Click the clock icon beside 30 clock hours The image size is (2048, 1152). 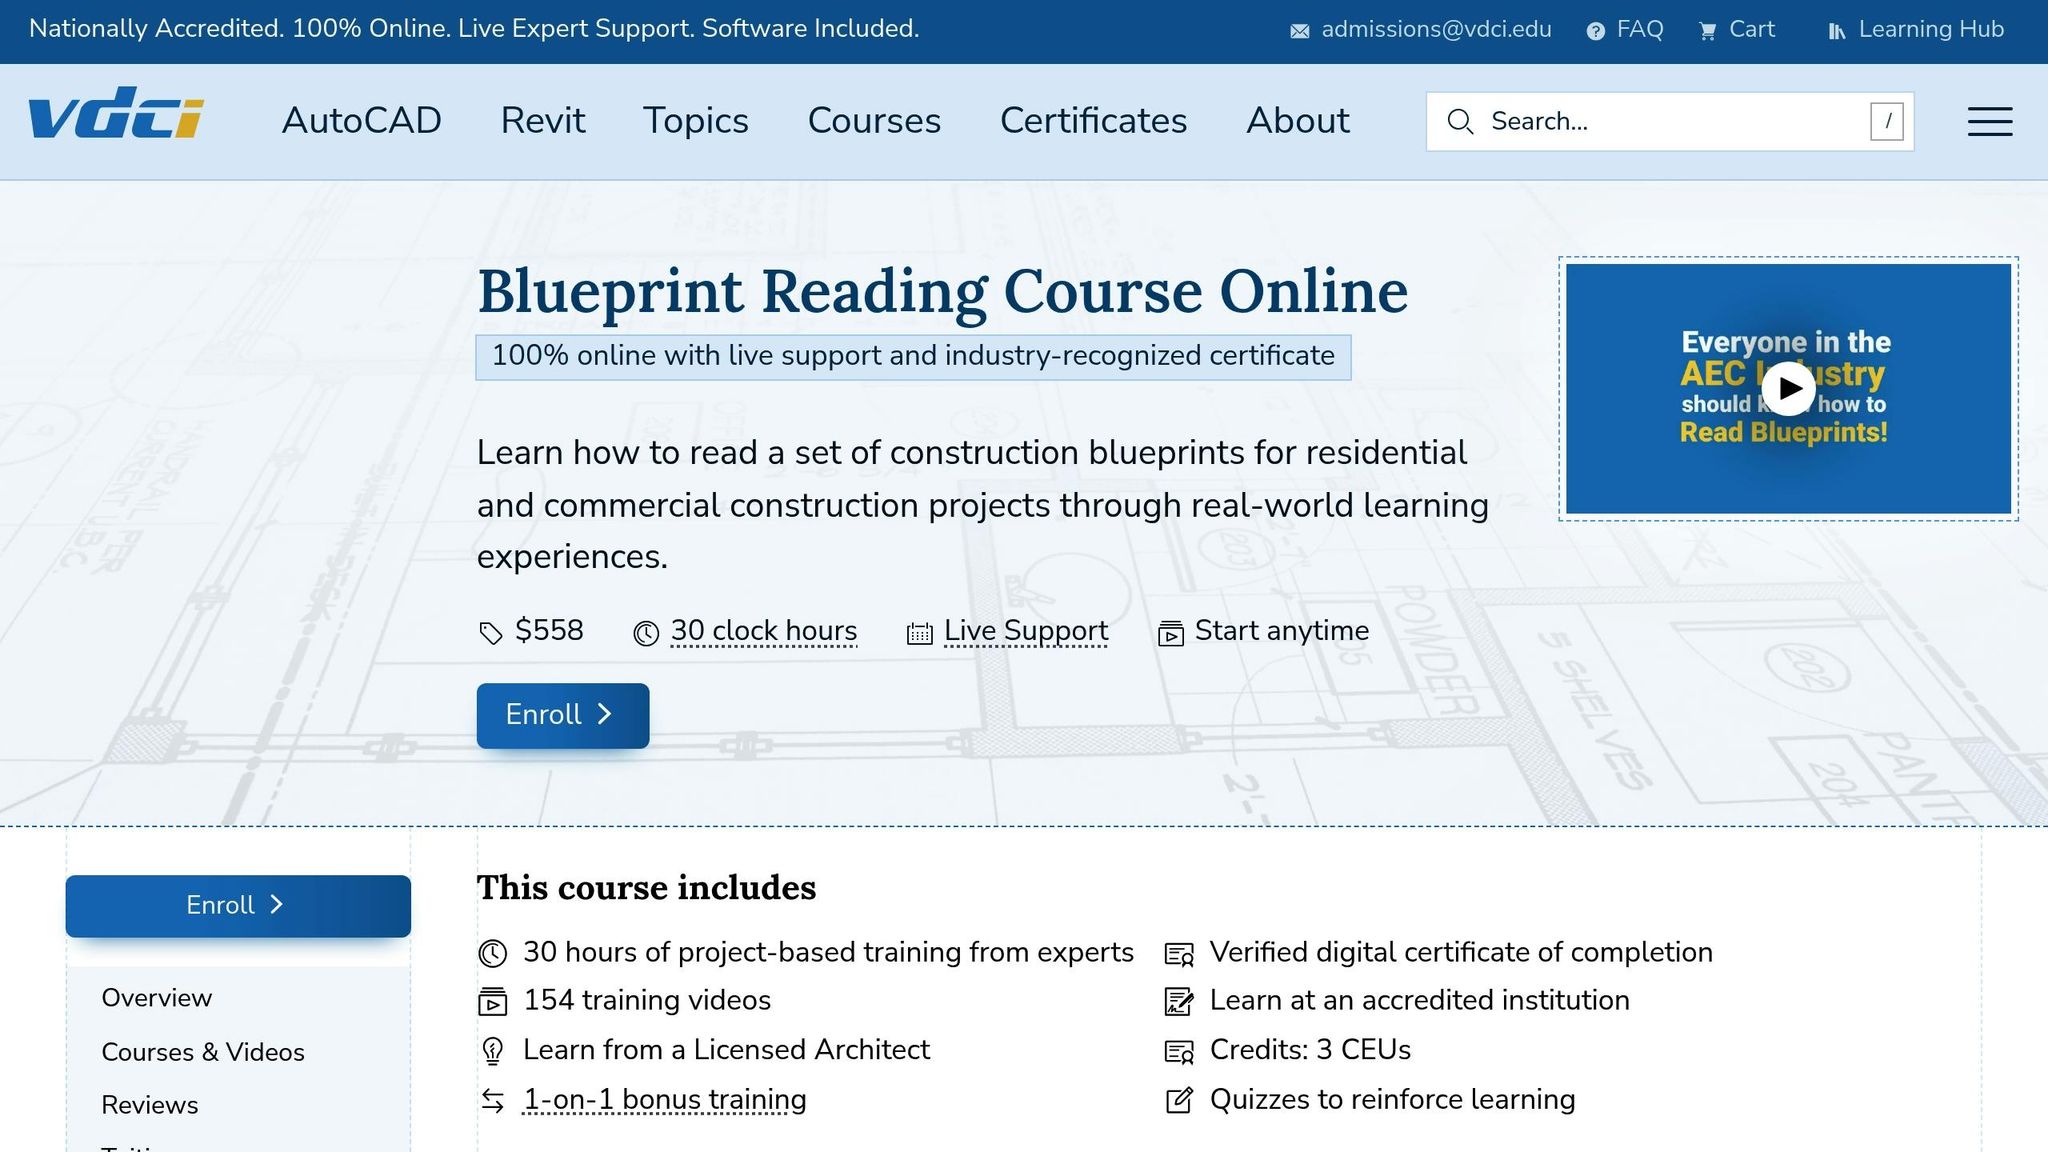point(646,633)
